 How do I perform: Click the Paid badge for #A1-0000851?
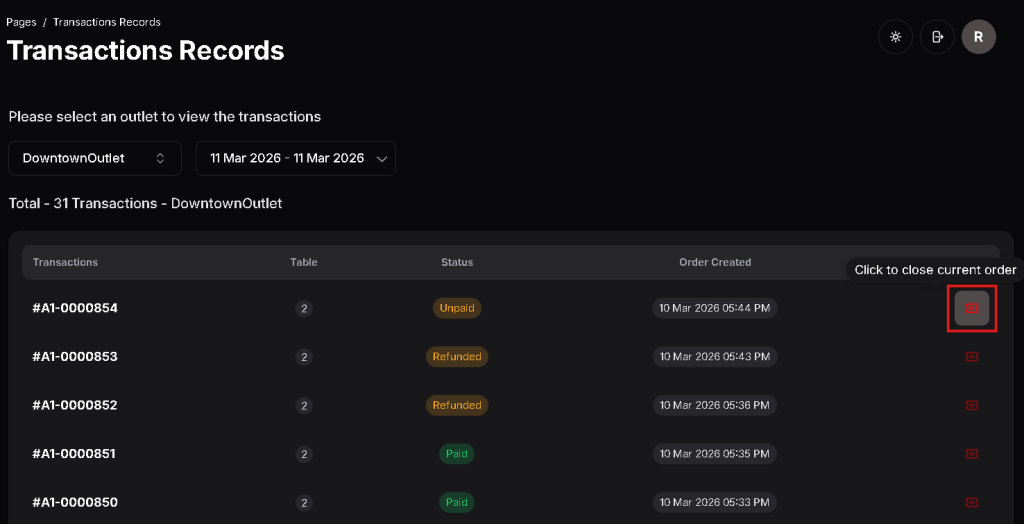tap(457, 454)
